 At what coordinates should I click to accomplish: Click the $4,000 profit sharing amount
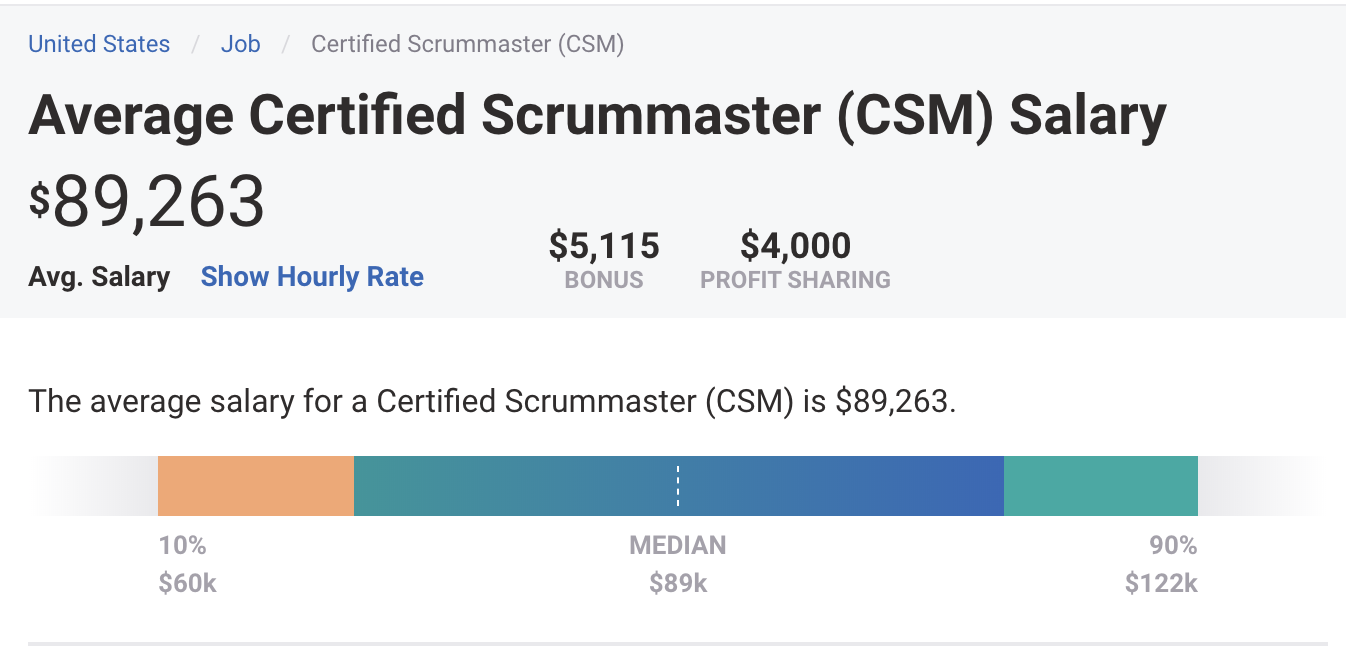click(795, 245)
